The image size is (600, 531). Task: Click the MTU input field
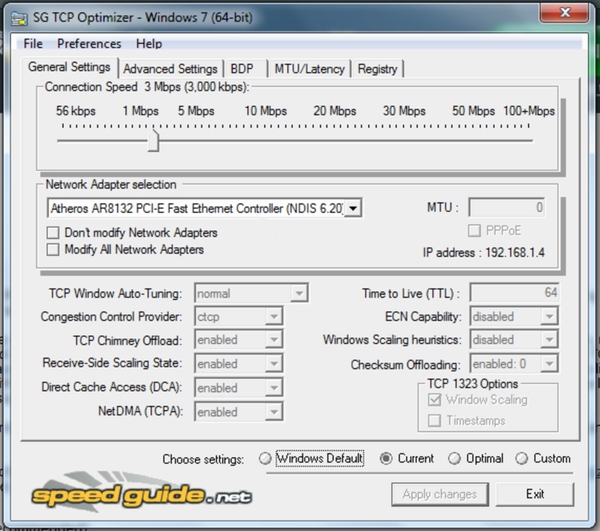click(x=507, y=208)
